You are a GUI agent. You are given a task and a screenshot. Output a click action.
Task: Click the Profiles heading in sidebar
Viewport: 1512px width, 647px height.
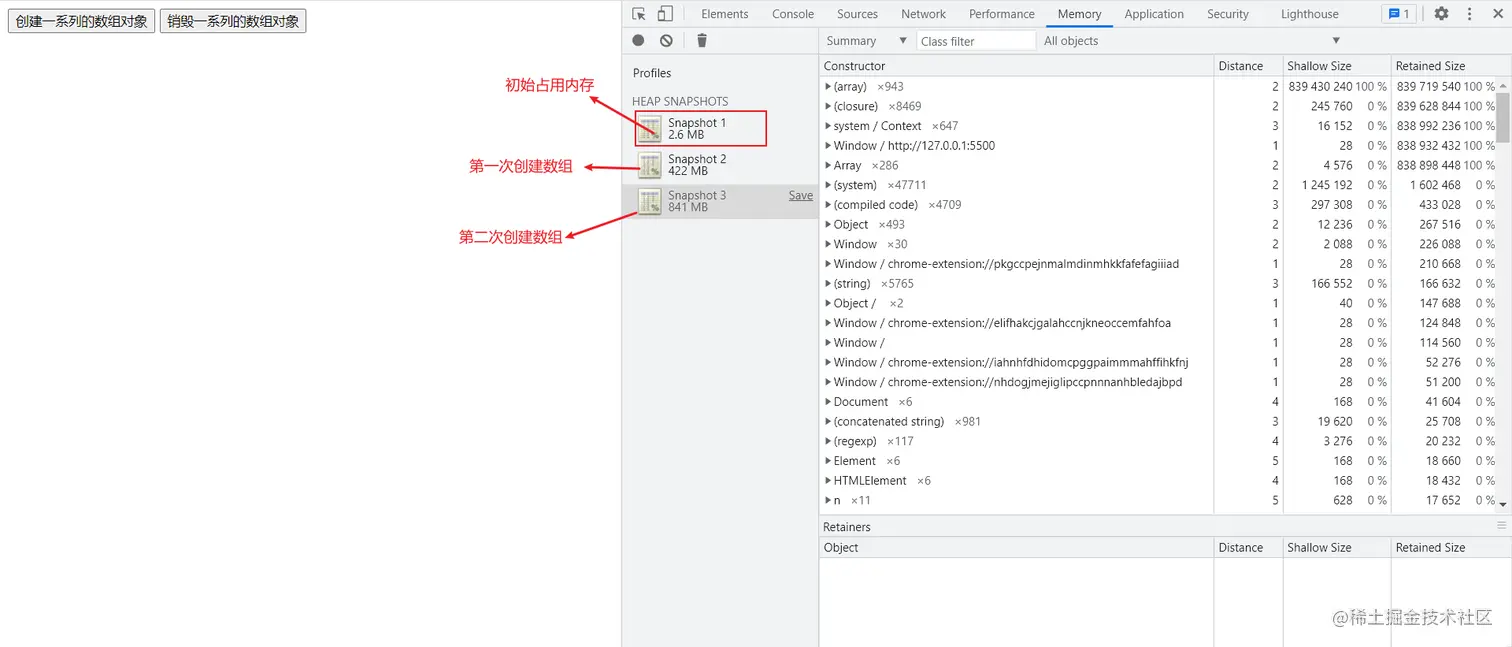[652, 73]
